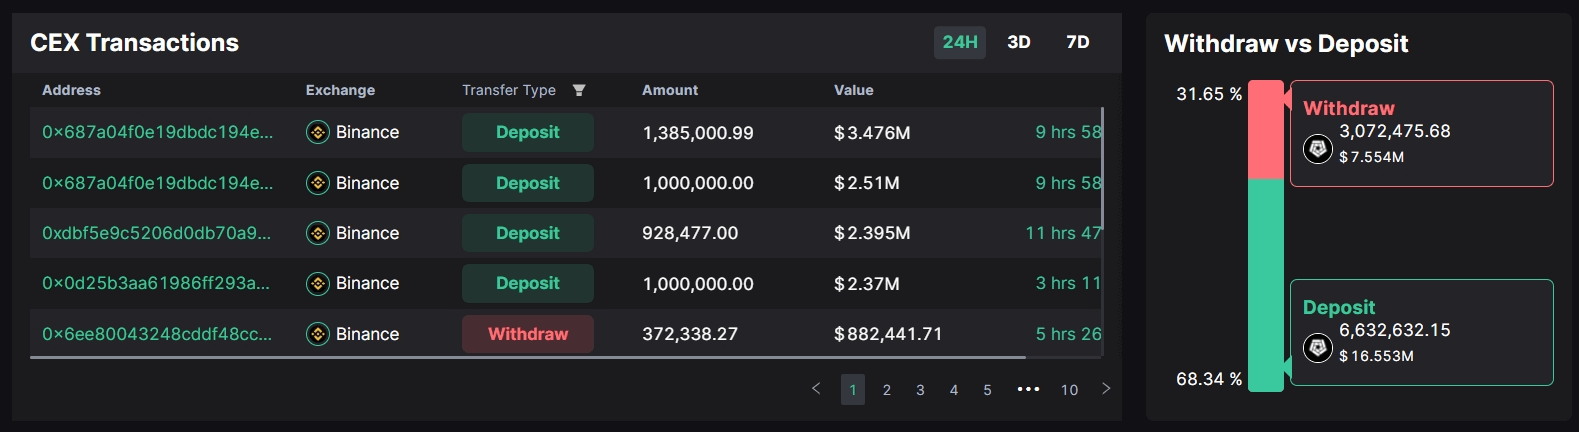Click the Transfer Type filter funnel icon

coord(578,90)
